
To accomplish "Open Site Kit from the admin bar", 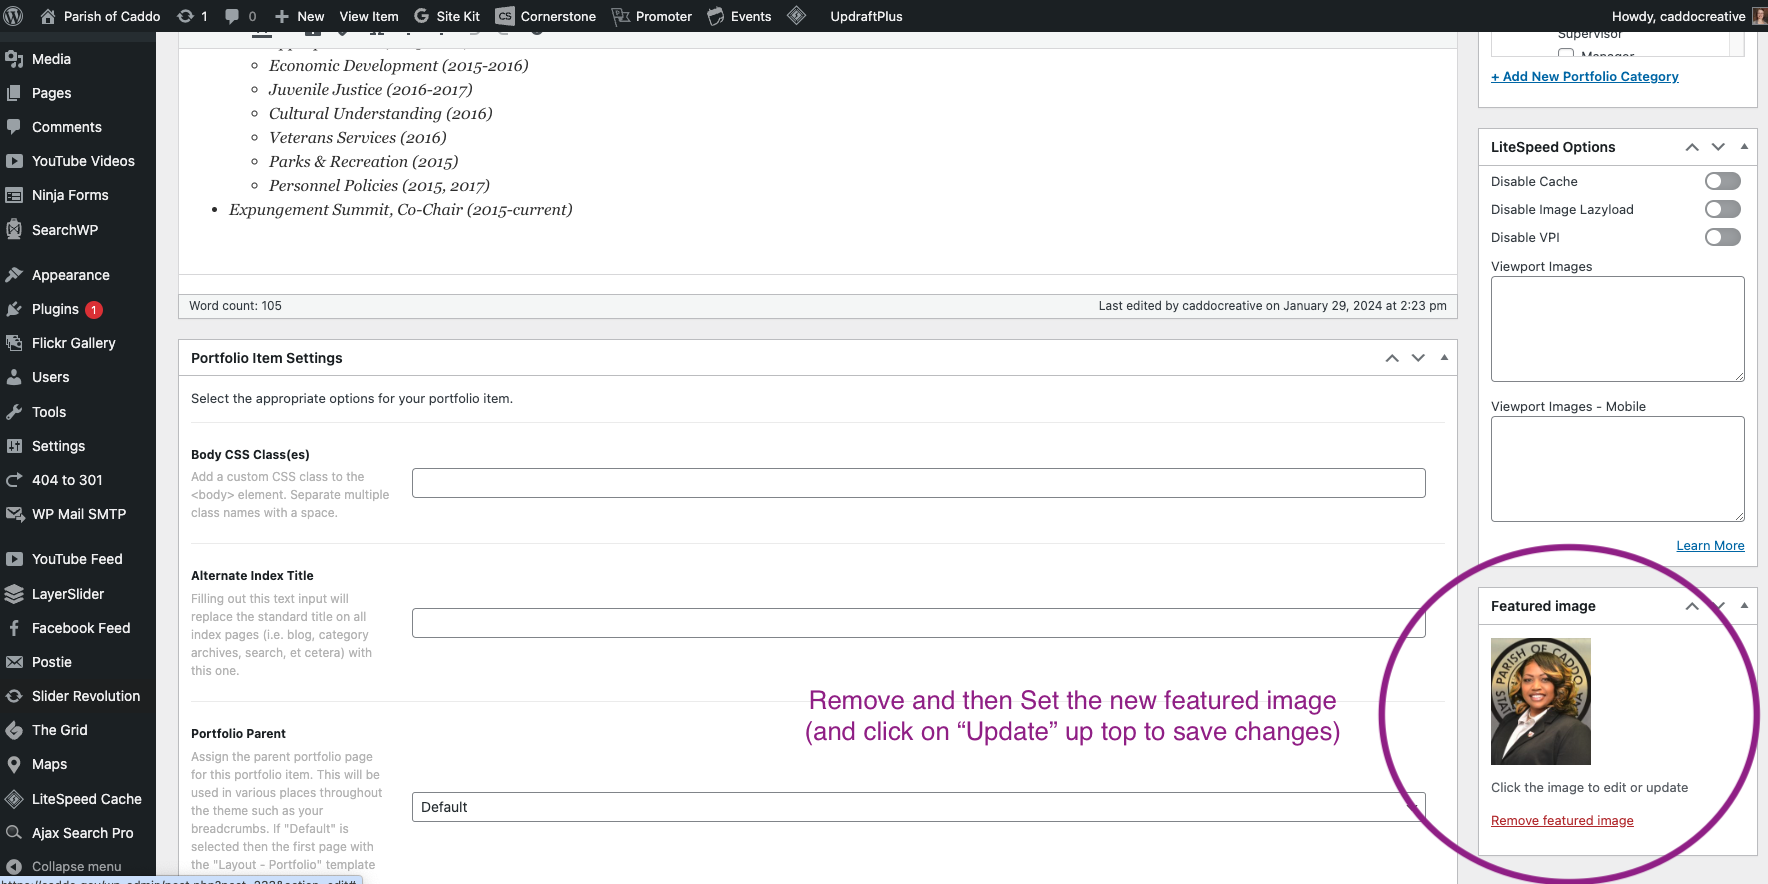I will tap(447, 16).
